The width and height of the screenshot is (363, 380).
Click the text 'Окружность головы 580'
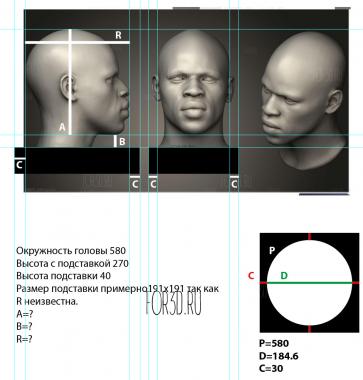point(71,250)
